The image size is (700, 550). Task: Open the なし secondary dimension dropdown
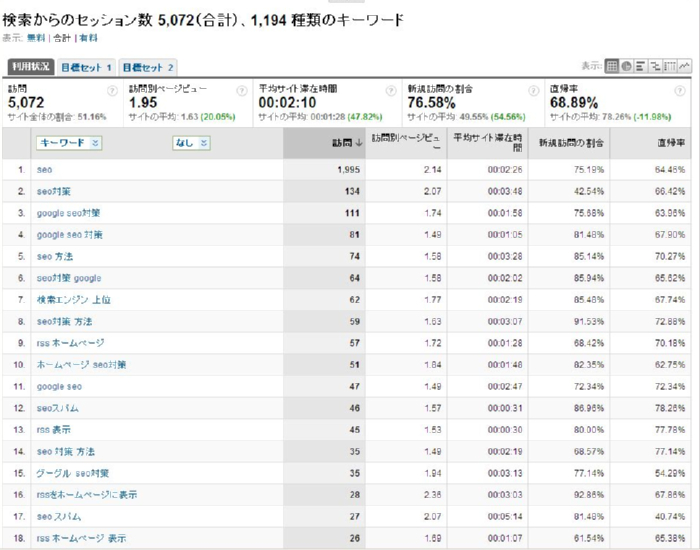[191, 143]
